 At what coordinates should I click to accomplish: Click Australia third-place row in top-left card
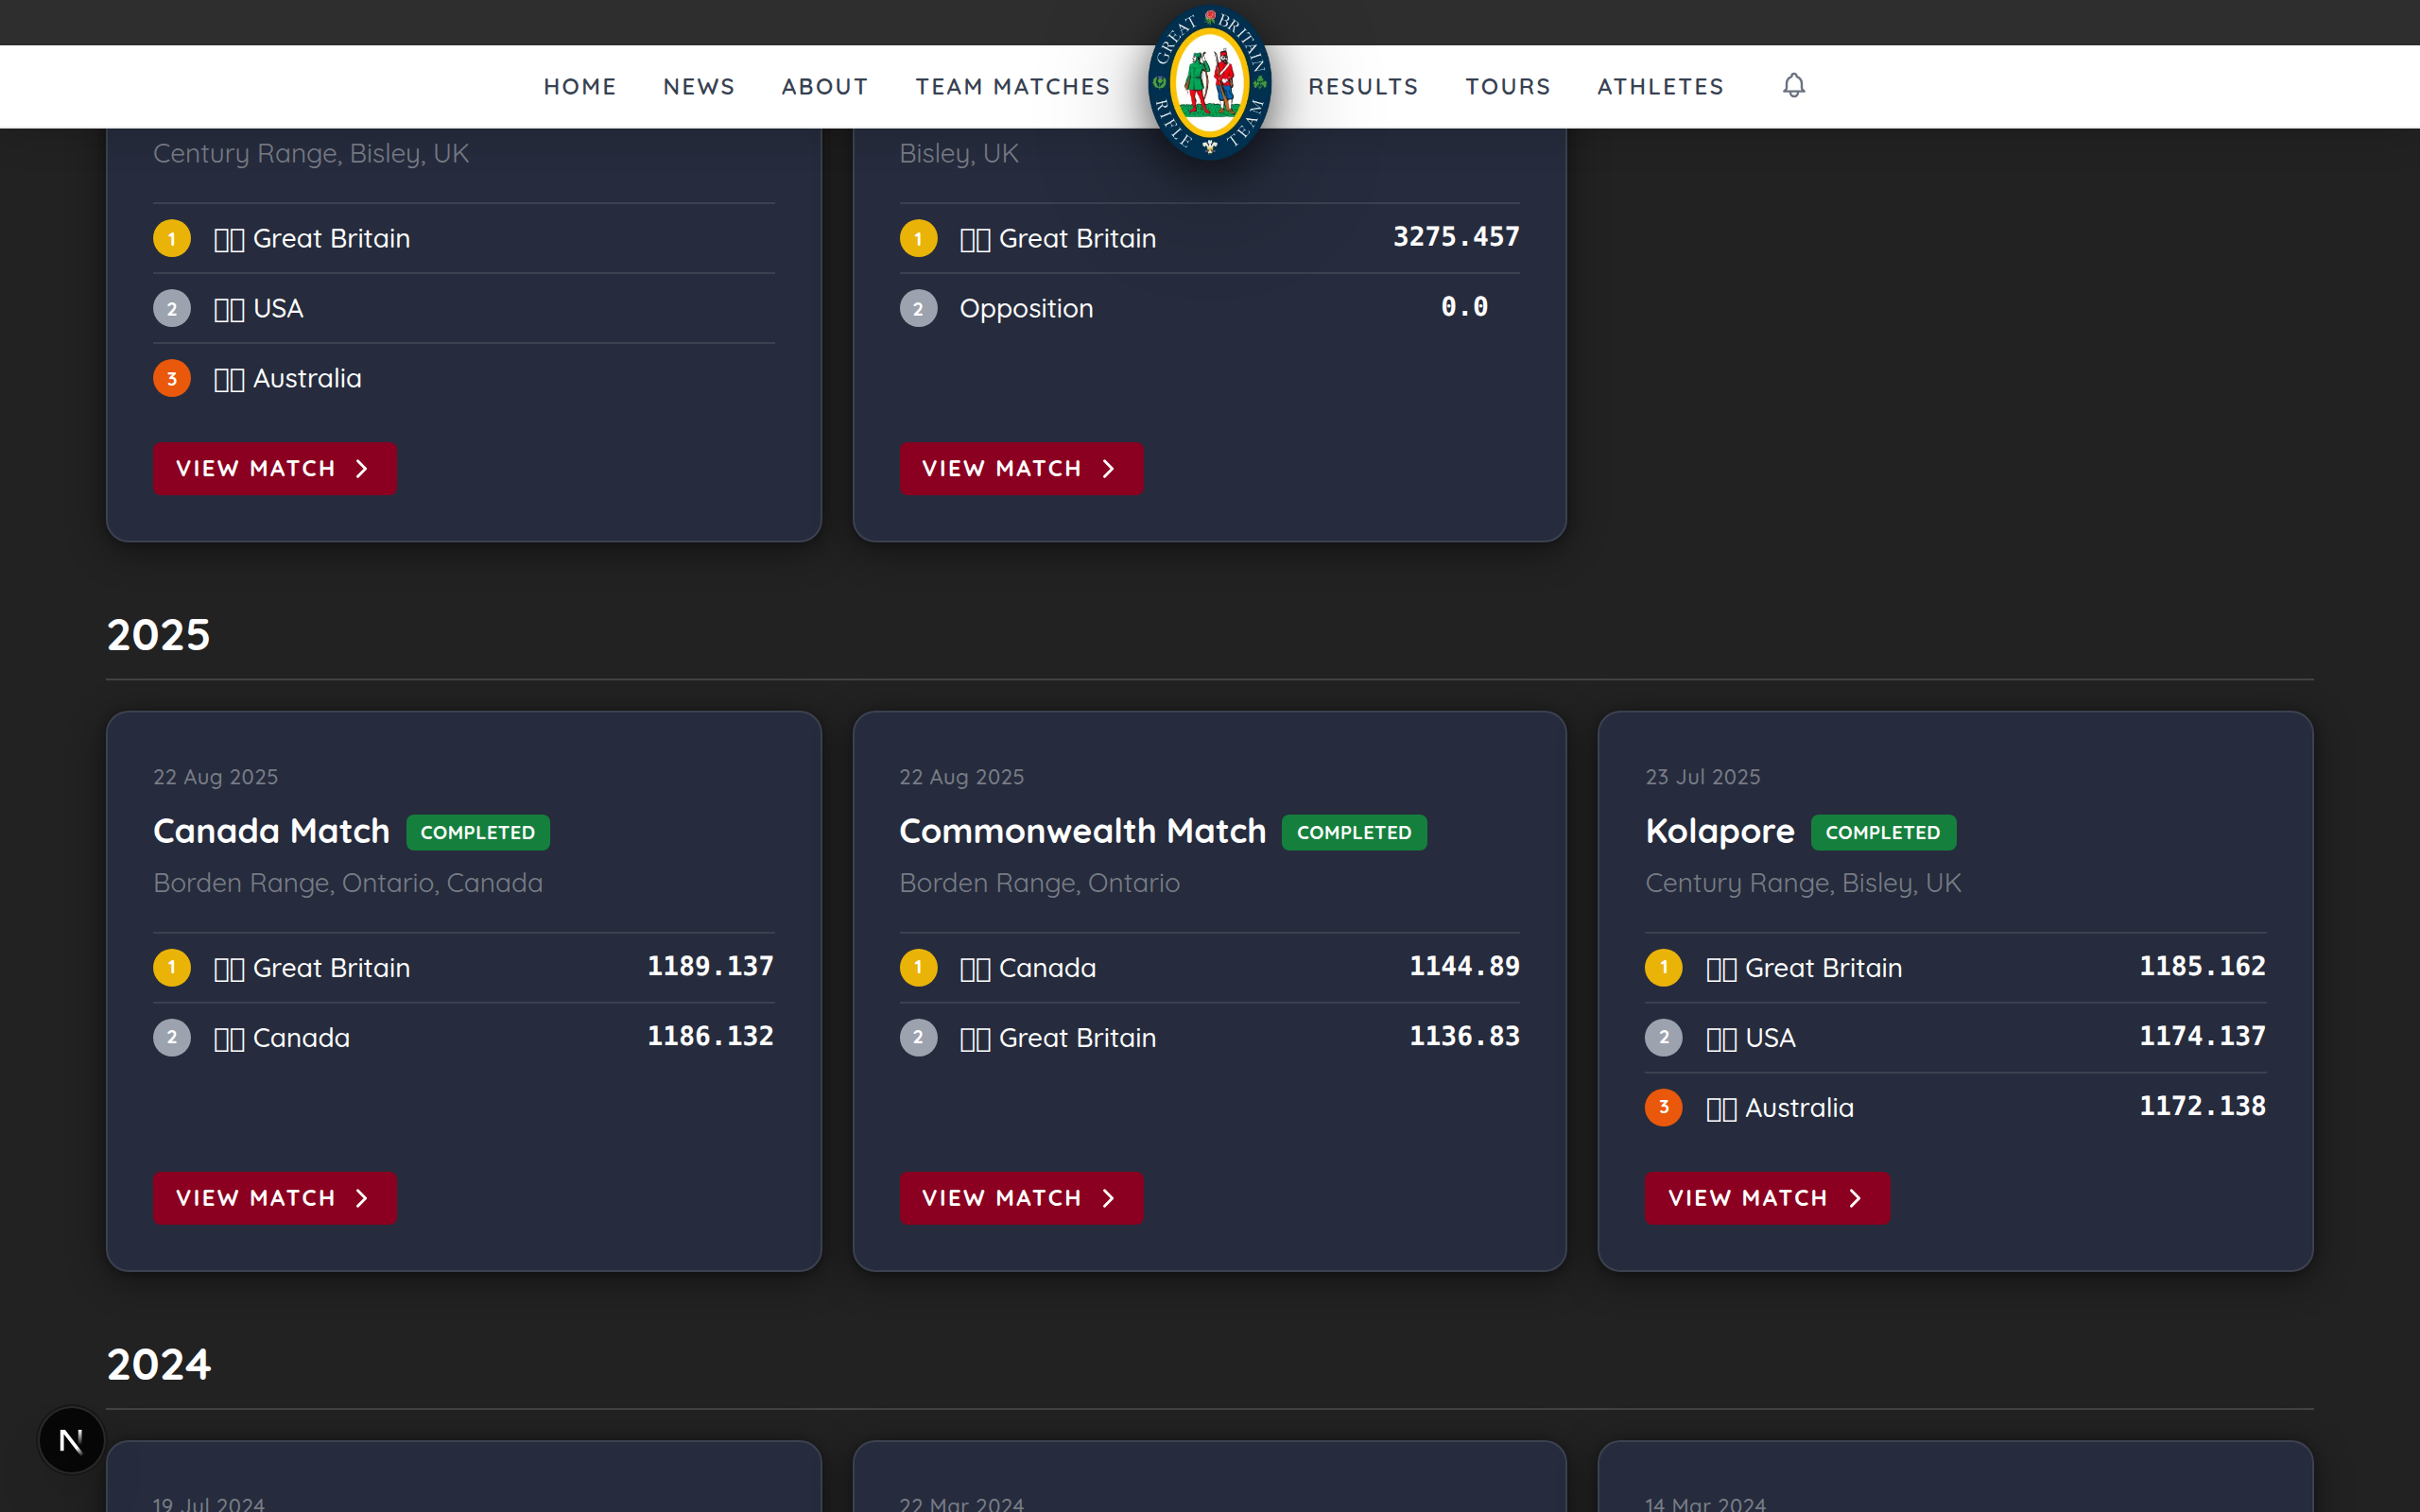pos(464,378)
